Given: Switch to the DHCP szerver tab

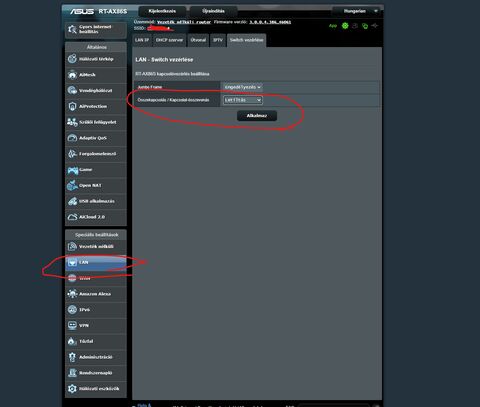Looking at the screenshot, I should [169, 40].
